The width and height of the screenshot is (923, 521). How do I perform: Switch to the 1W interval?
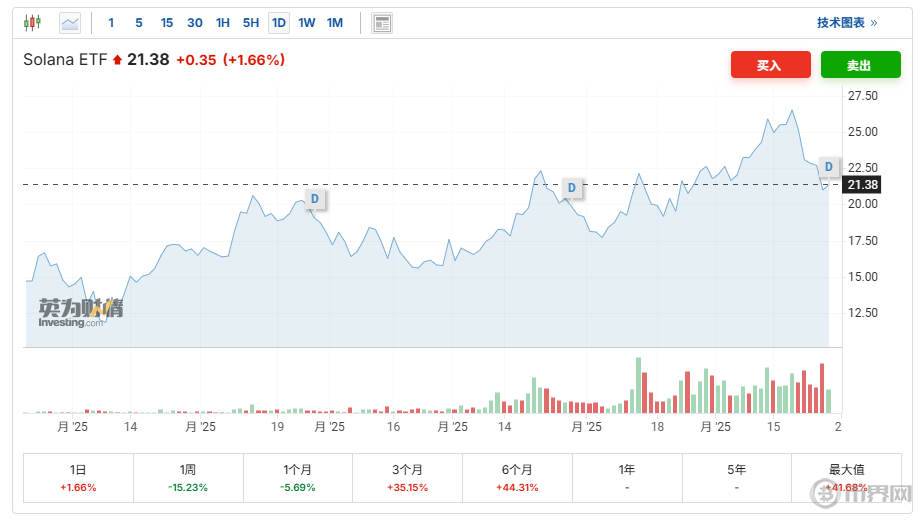pos(307,22)
